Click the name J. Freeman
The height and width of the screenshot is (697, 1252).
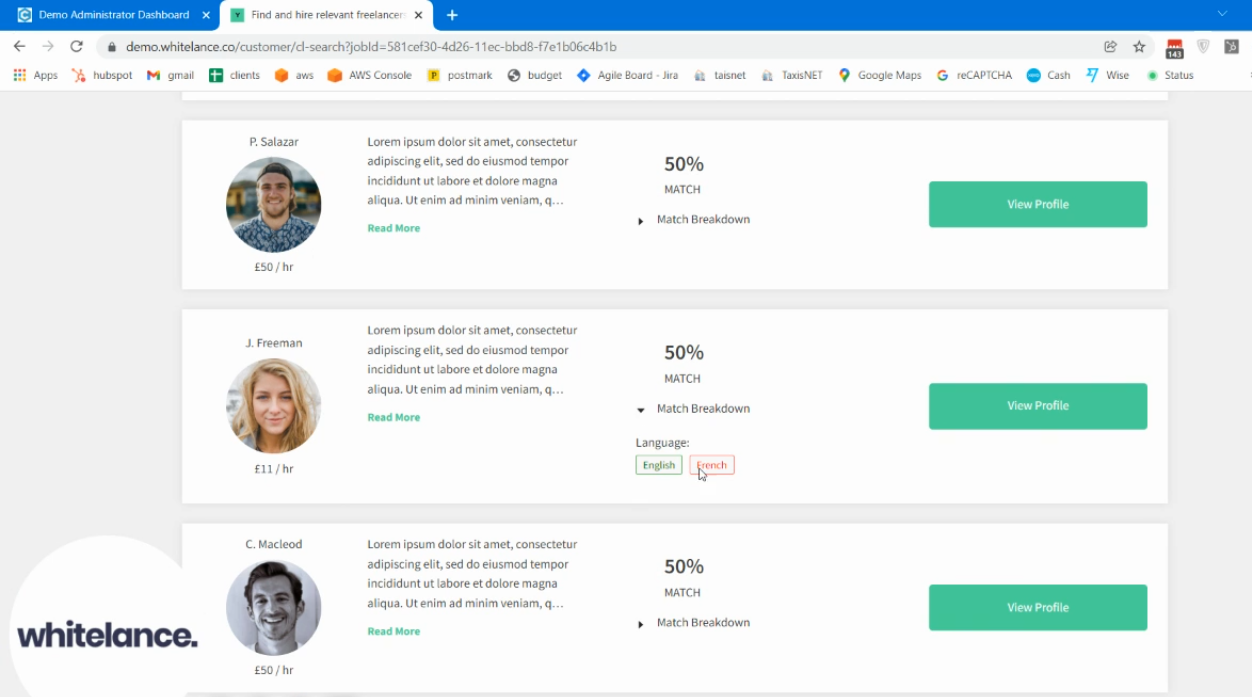pos(274,343)
